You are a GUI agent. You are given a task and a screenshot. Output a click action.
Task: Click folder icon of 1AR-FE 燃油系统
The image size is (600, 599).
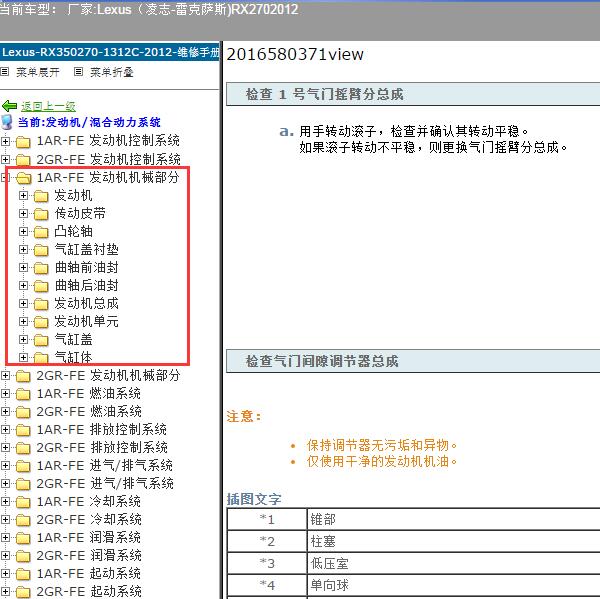(x=23, y=394)
